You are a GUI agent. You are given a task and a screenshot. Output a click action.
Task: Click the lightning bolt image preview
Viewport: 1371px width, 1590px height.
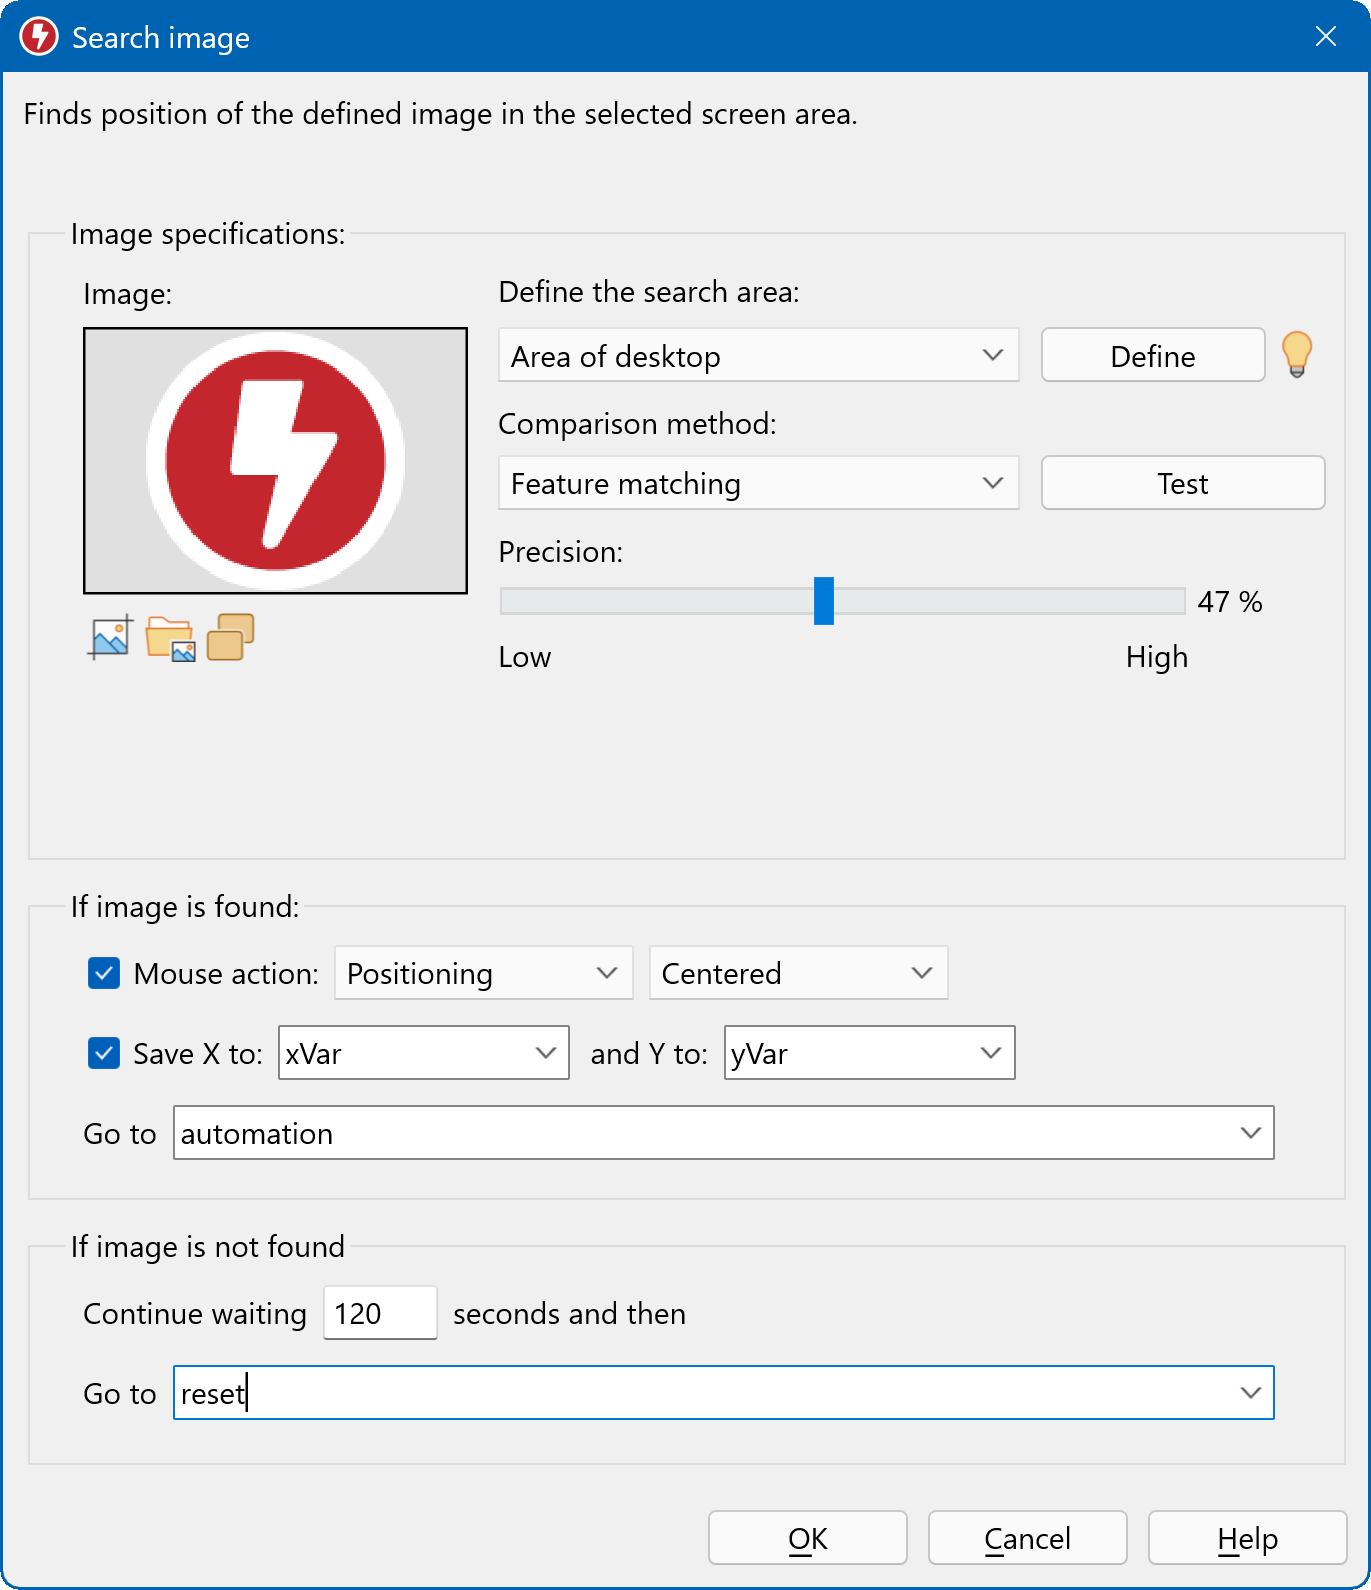coord(275,461)
